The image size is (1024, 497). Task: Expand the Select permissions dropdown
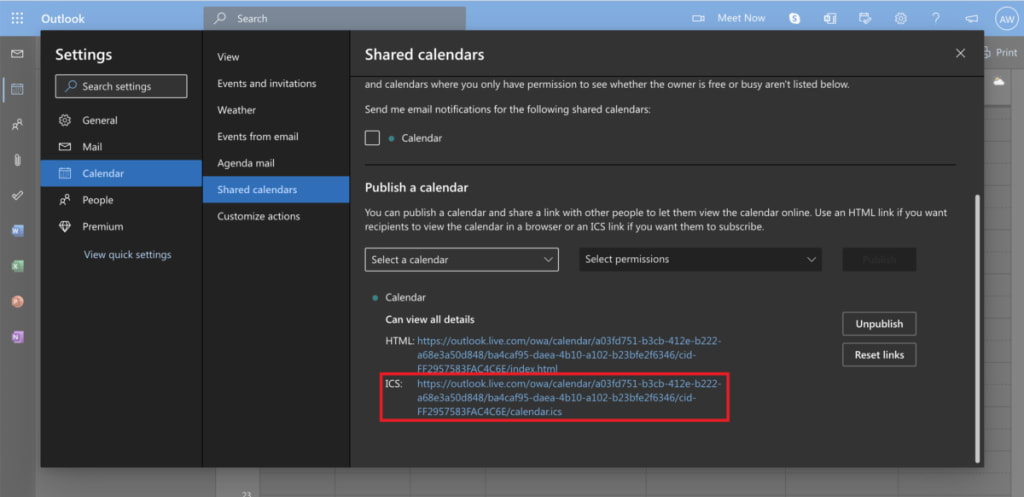pyautogui.click(x=700, y=259)
